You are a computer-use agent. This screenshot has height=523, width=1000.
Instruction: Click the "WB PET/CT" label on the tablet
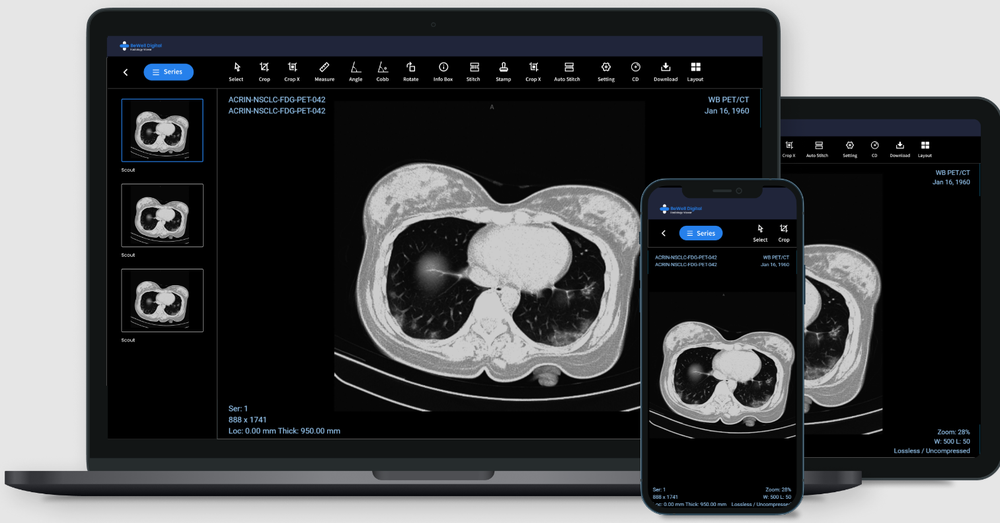pyautogui.click(x=953, y=173)
